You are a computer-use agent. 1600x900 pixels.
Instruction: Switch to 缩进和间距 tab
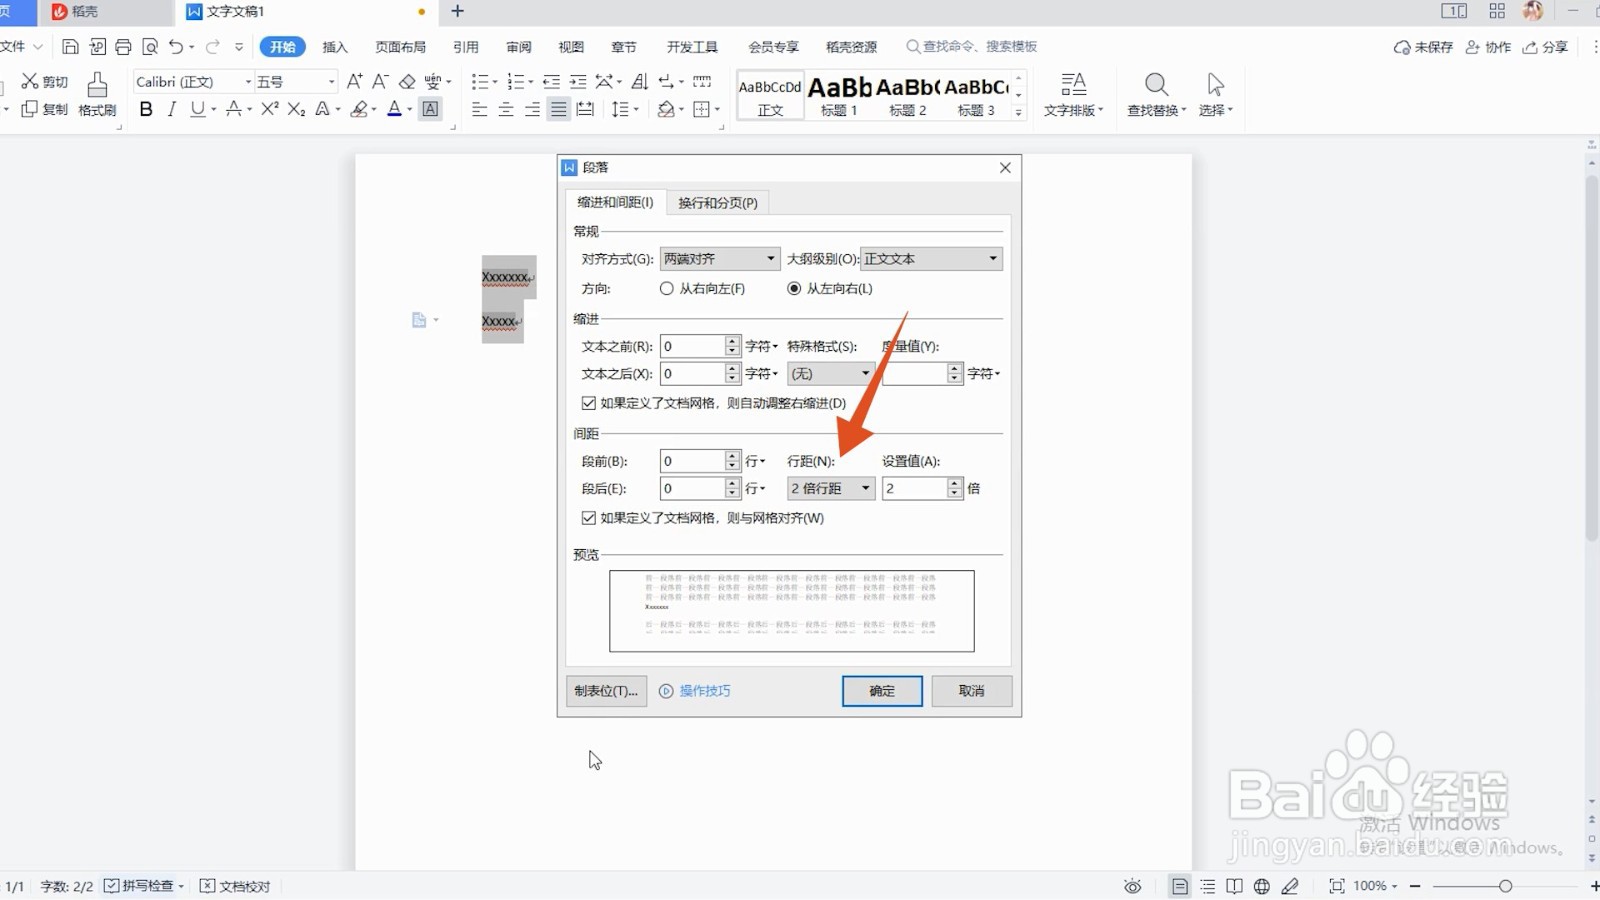(x=615, y=202)
